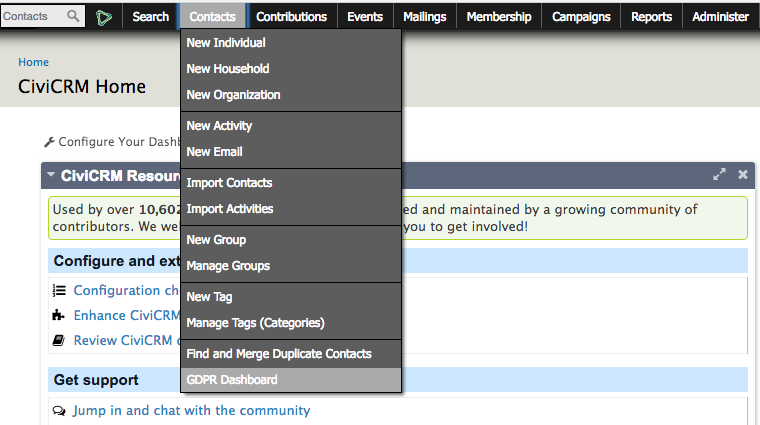The image size is (760, 425).
Task: Click the CiviCRM Resources dashlet title
Action: click(120, 175)
